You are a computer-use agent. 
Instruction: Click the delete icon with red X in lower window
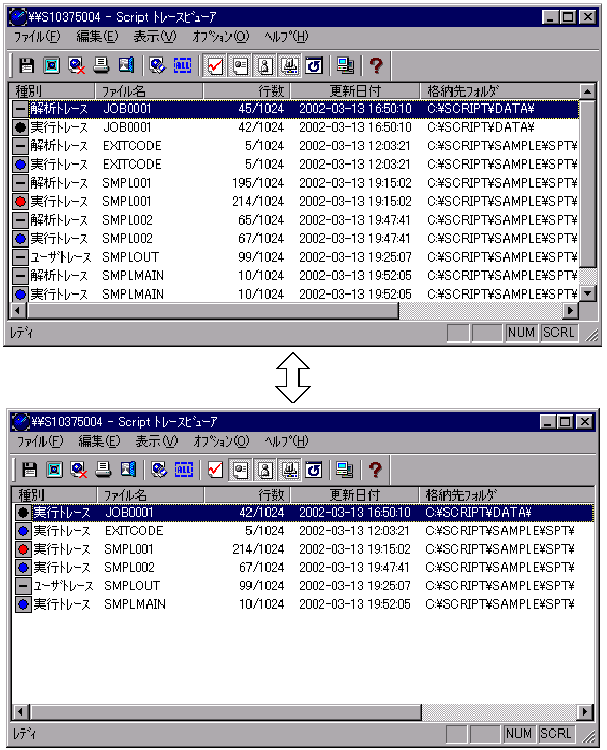78,470
